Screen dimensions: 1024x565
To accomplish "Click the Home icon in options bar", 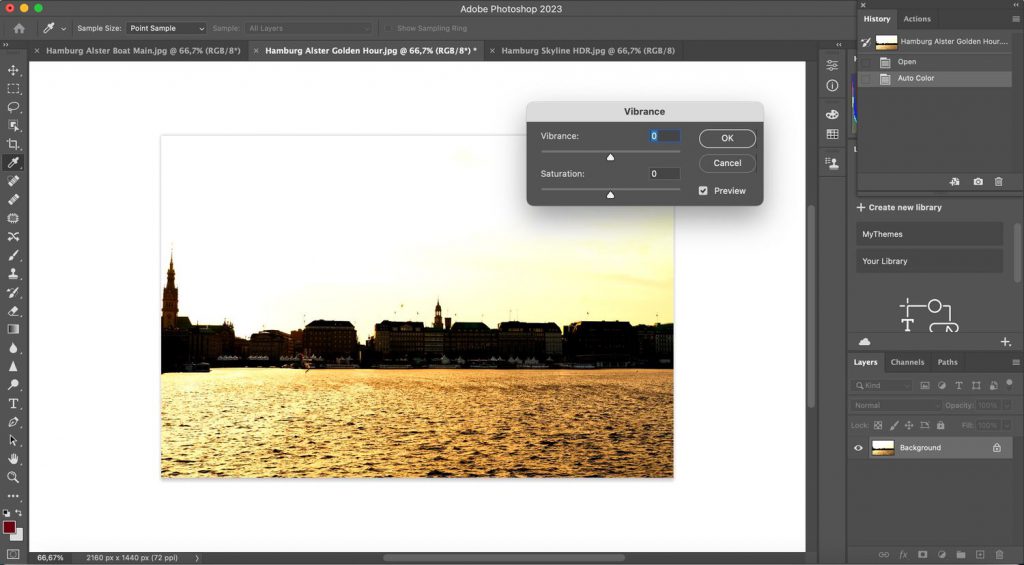I will (x=19, y=28).
